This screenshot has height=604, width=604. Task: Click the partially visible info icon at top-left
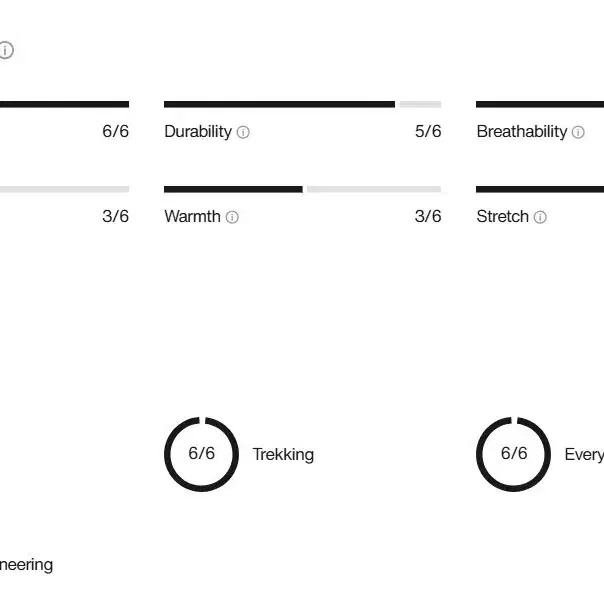(x=6, y=50)
